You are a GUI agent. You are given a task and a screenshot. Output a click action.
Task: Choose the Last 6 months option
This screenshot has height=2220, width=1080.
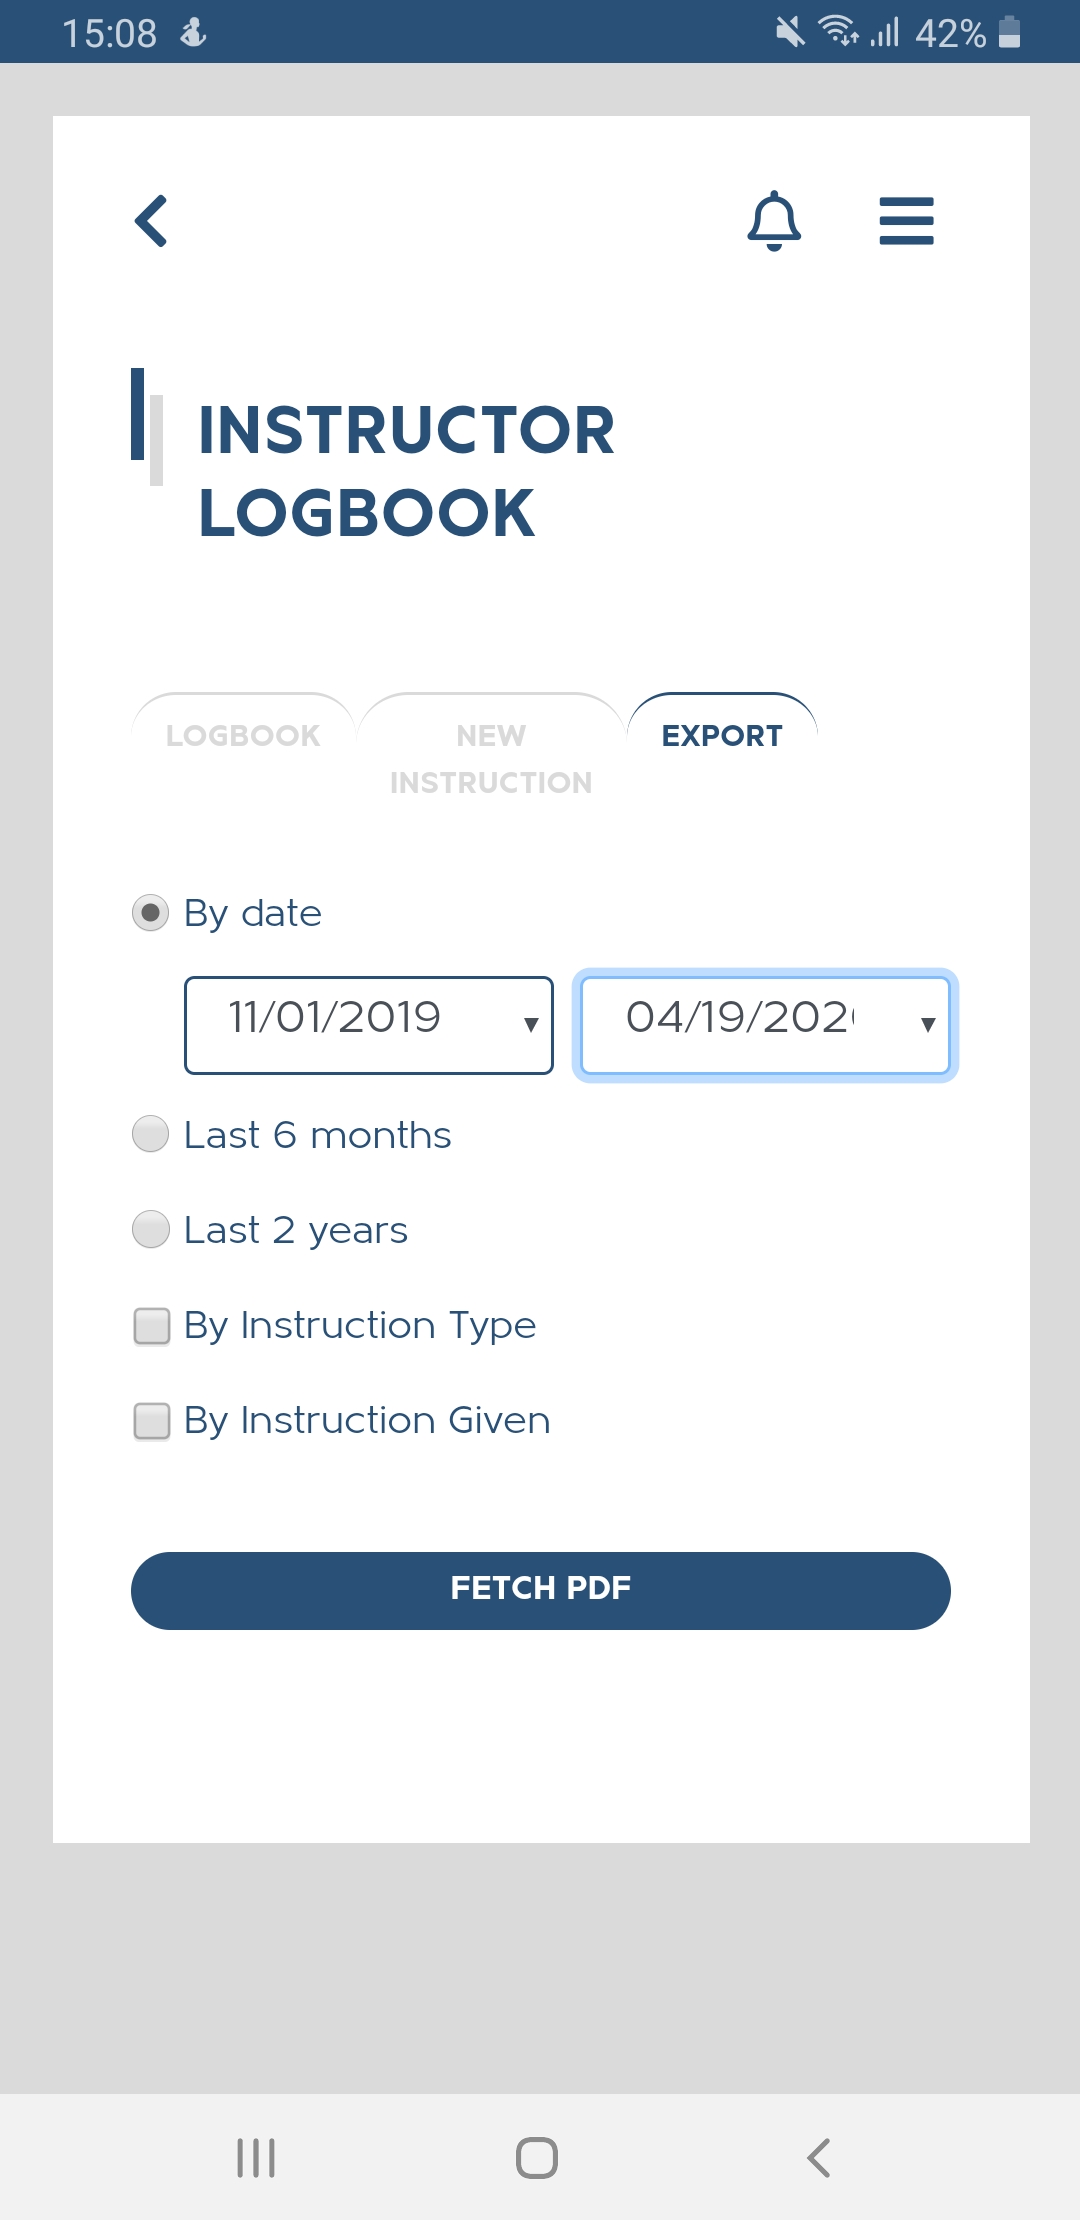[x=151, y=1134]
